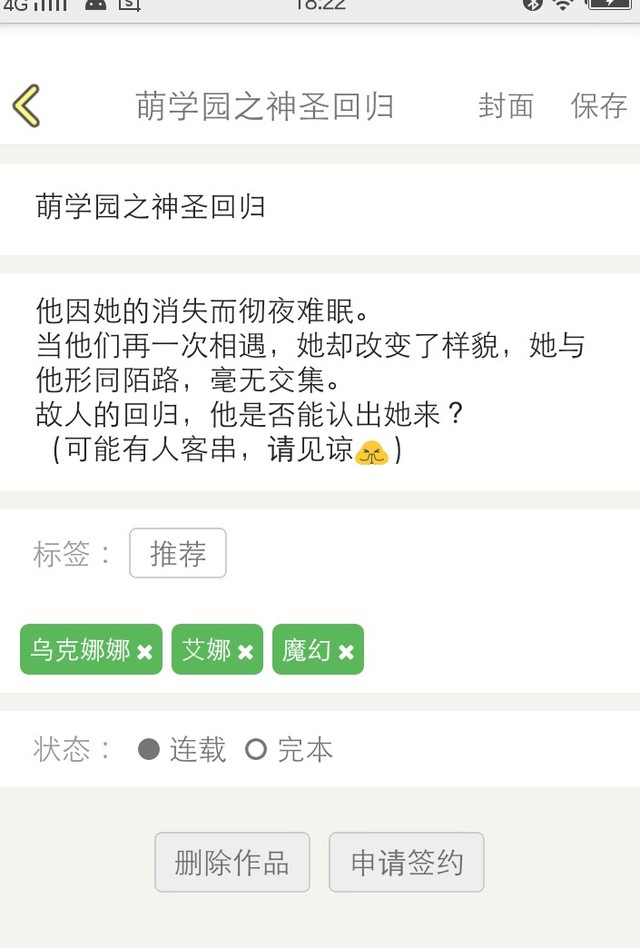This screenshot has height=948, width=640.
Task: Tap 保存 to save the work
Action: pos(599,106)
